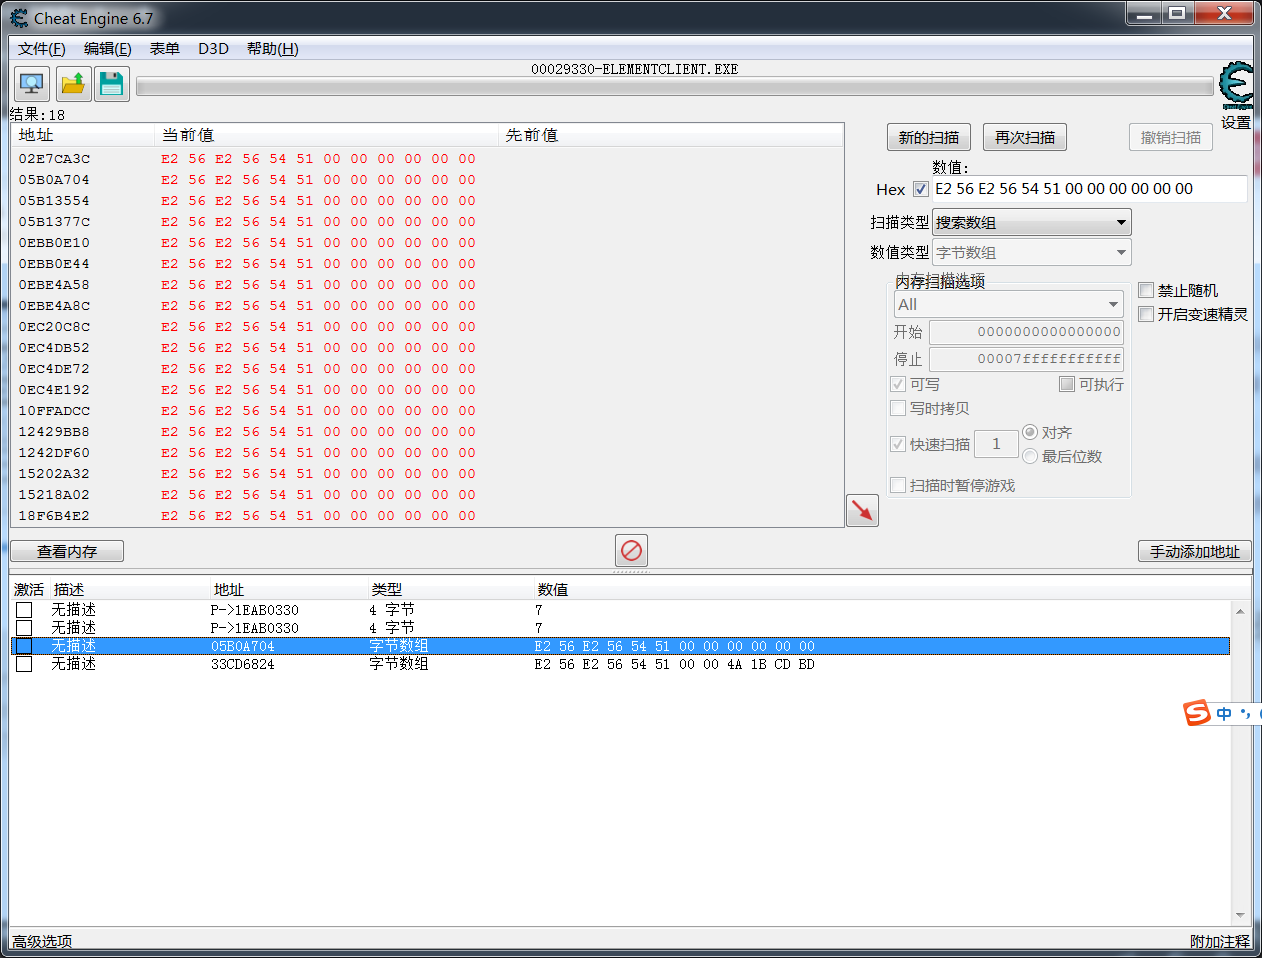Toggle the Hex checkbox
The height and width of the screenshot is (958, 1262).
click(x=921, y=189)
